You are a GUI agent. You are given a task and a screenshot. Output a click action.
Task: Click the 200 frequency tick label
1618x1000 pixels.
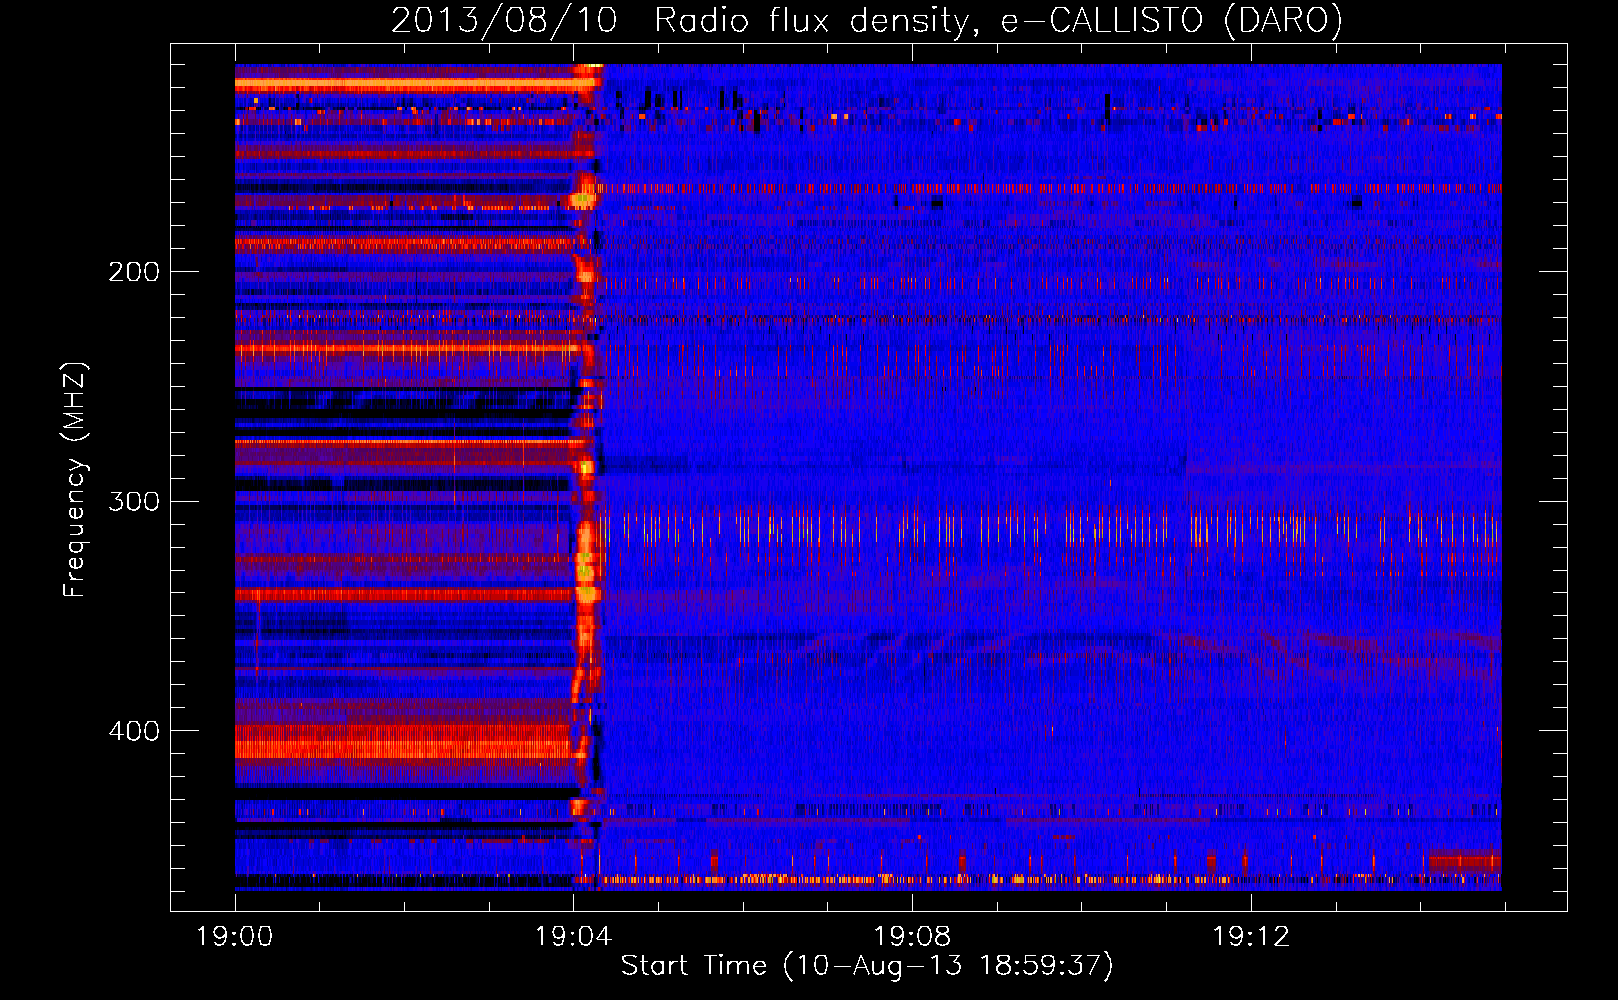134,272
